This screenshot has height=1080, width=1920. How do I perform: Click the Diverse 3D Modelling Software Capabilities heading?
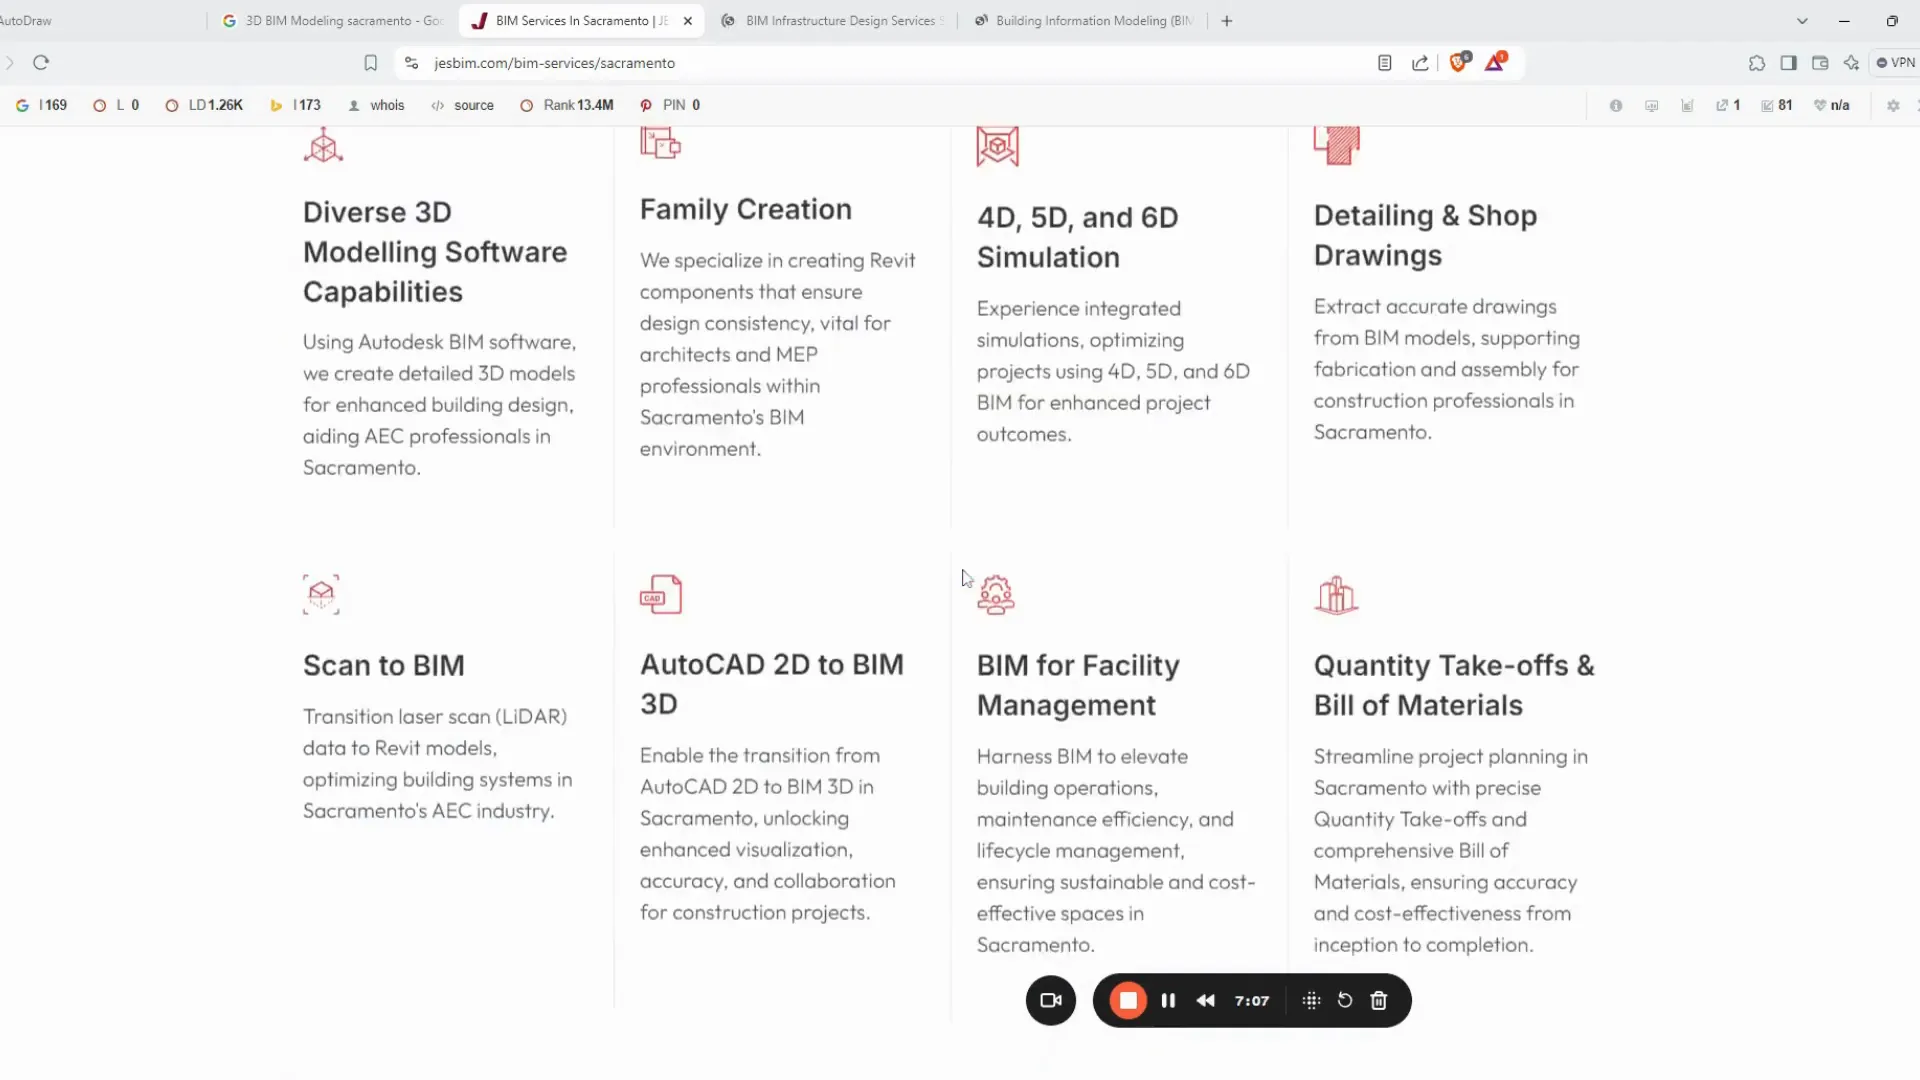click(x=435, y=252)
